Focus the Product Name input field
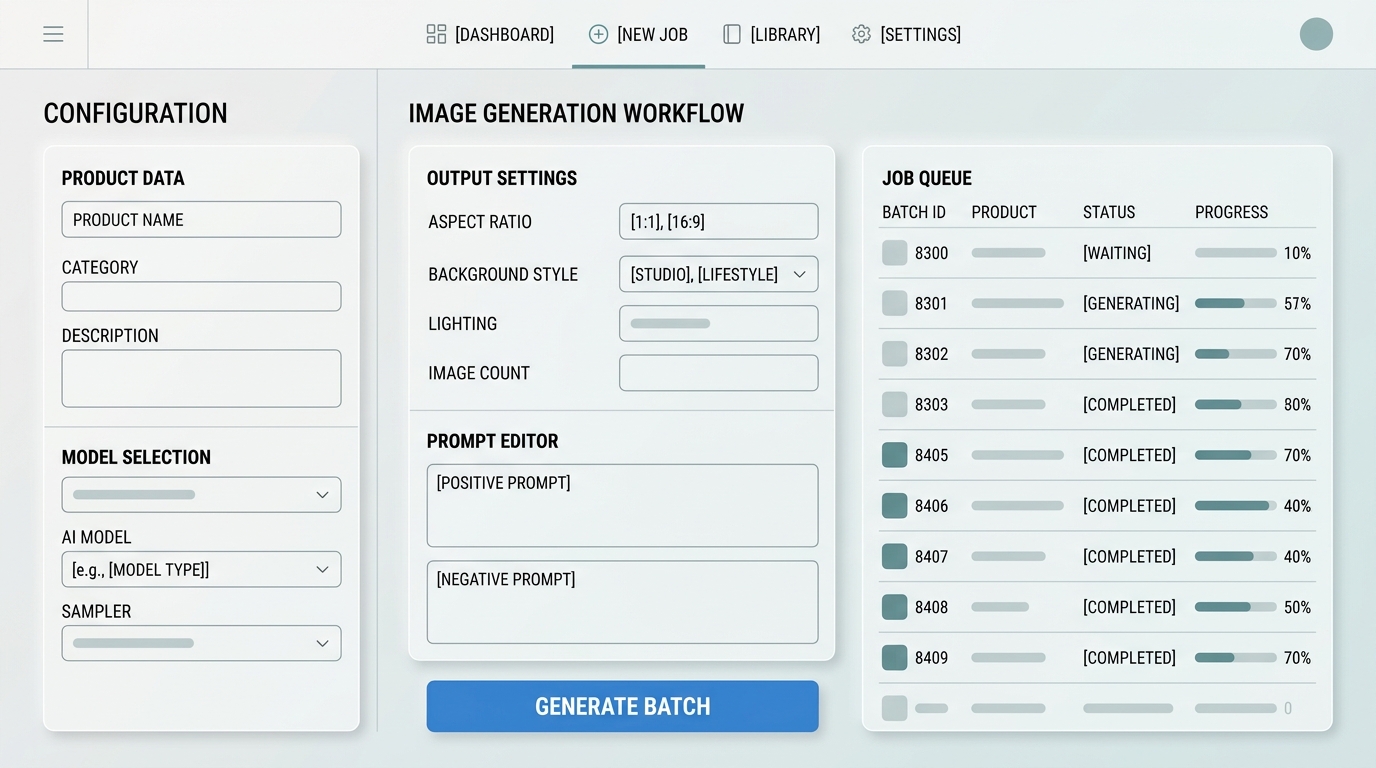 click(201, 219)
